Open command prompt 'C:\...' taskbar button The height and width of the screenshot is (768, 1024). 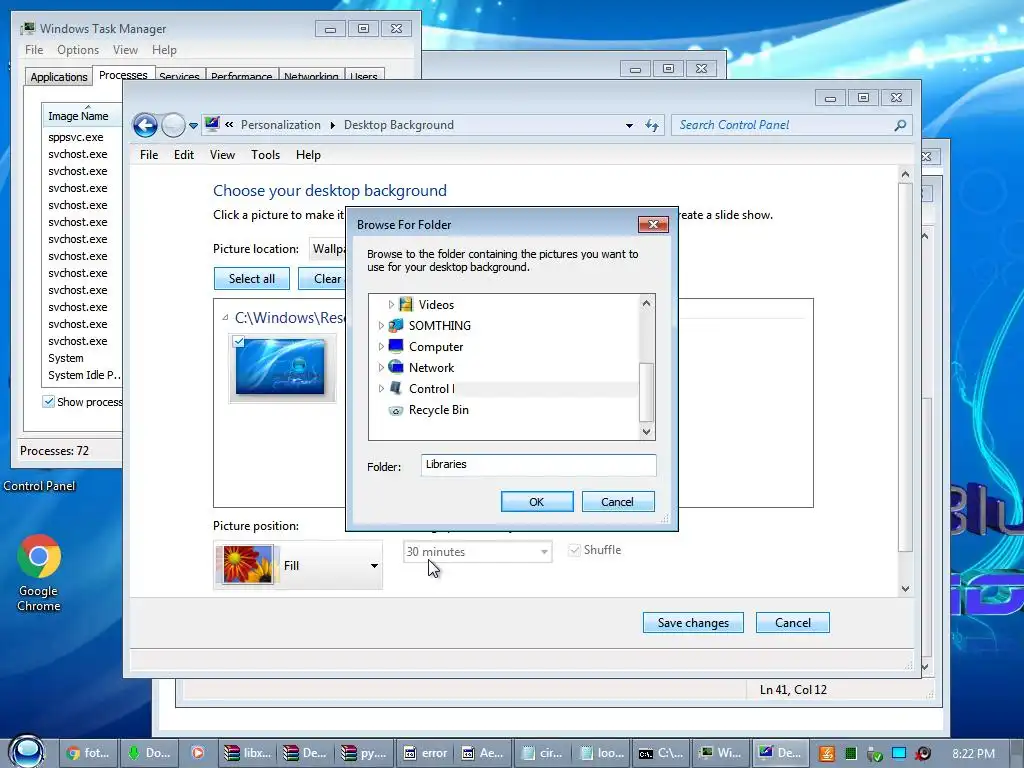pyautogui.click(x=661, y=752)
